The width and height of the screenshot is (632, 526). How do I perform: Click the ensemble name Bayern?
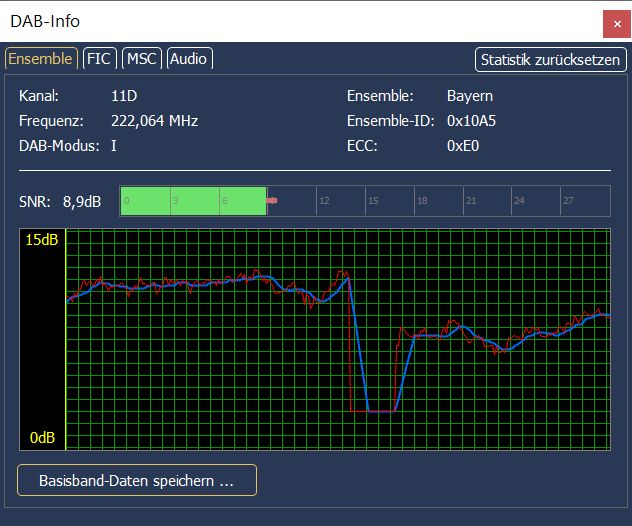point(469,97)
